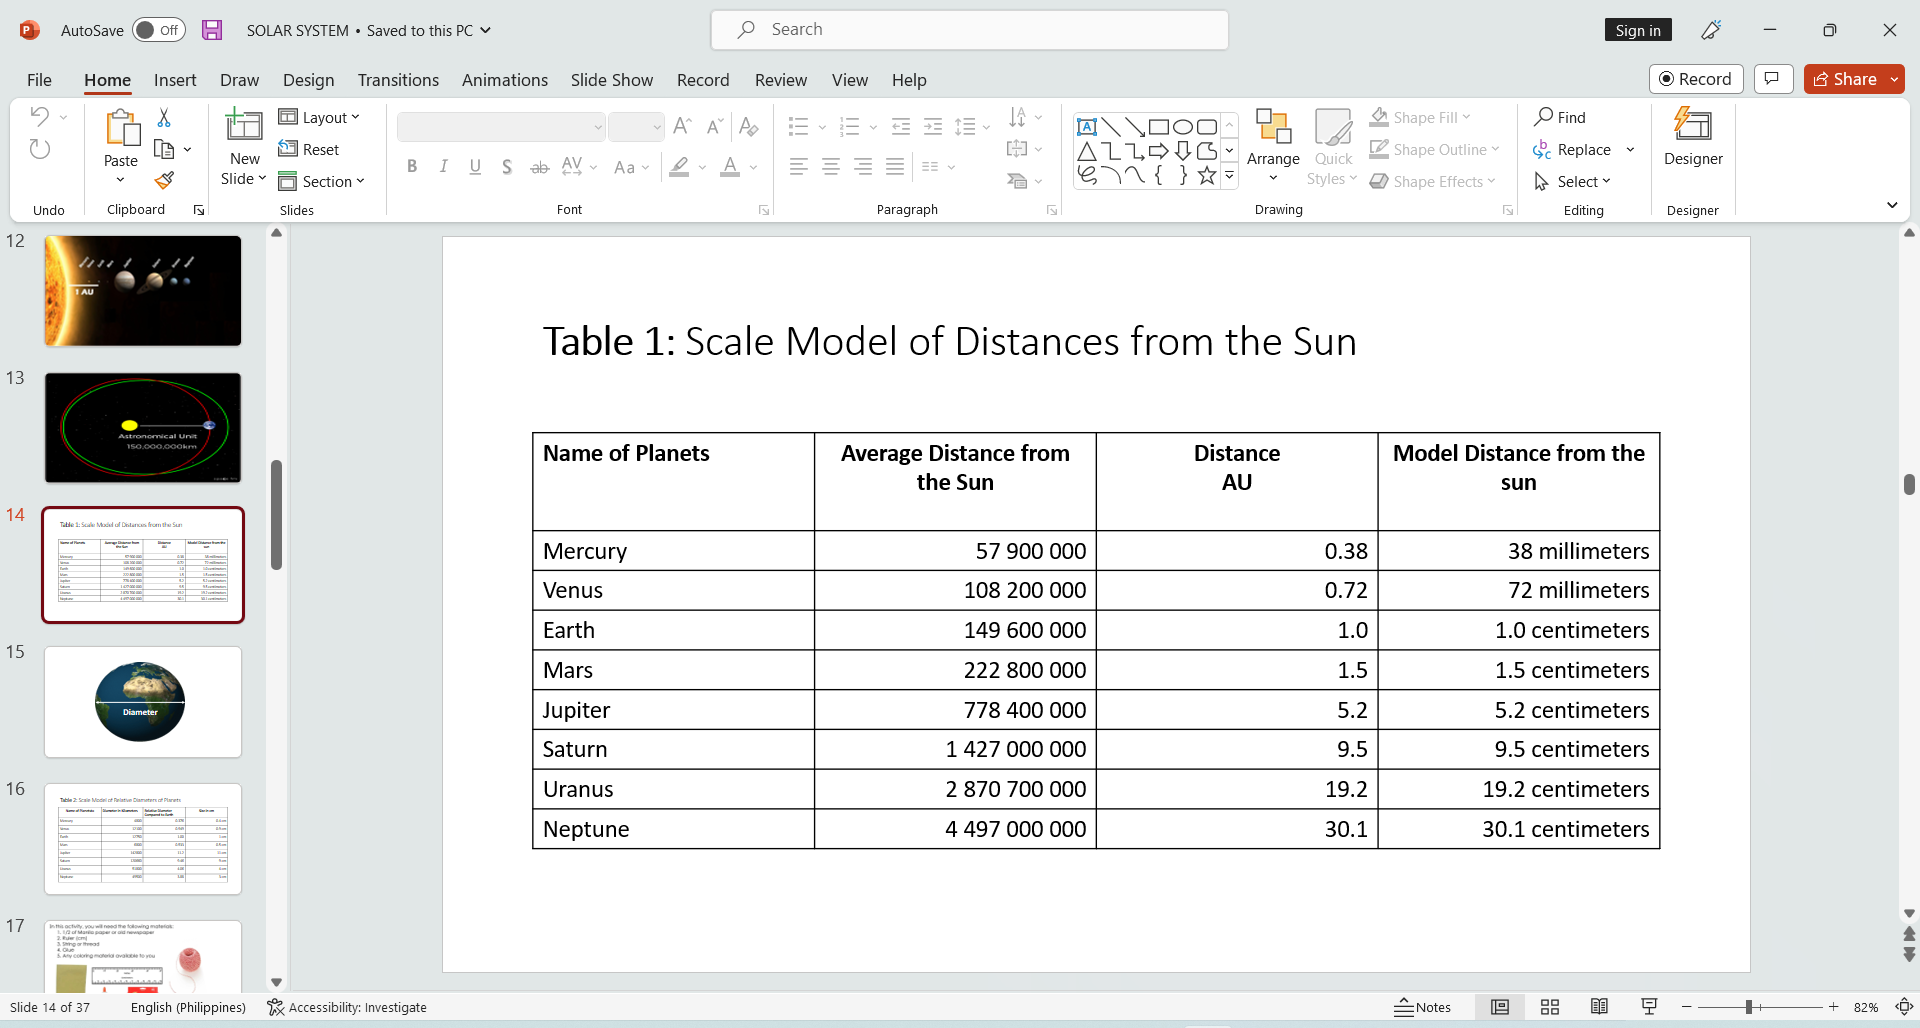Open Reading View from status bar
The image size is (1920, 1028).
click(x=1599, y=1007)
